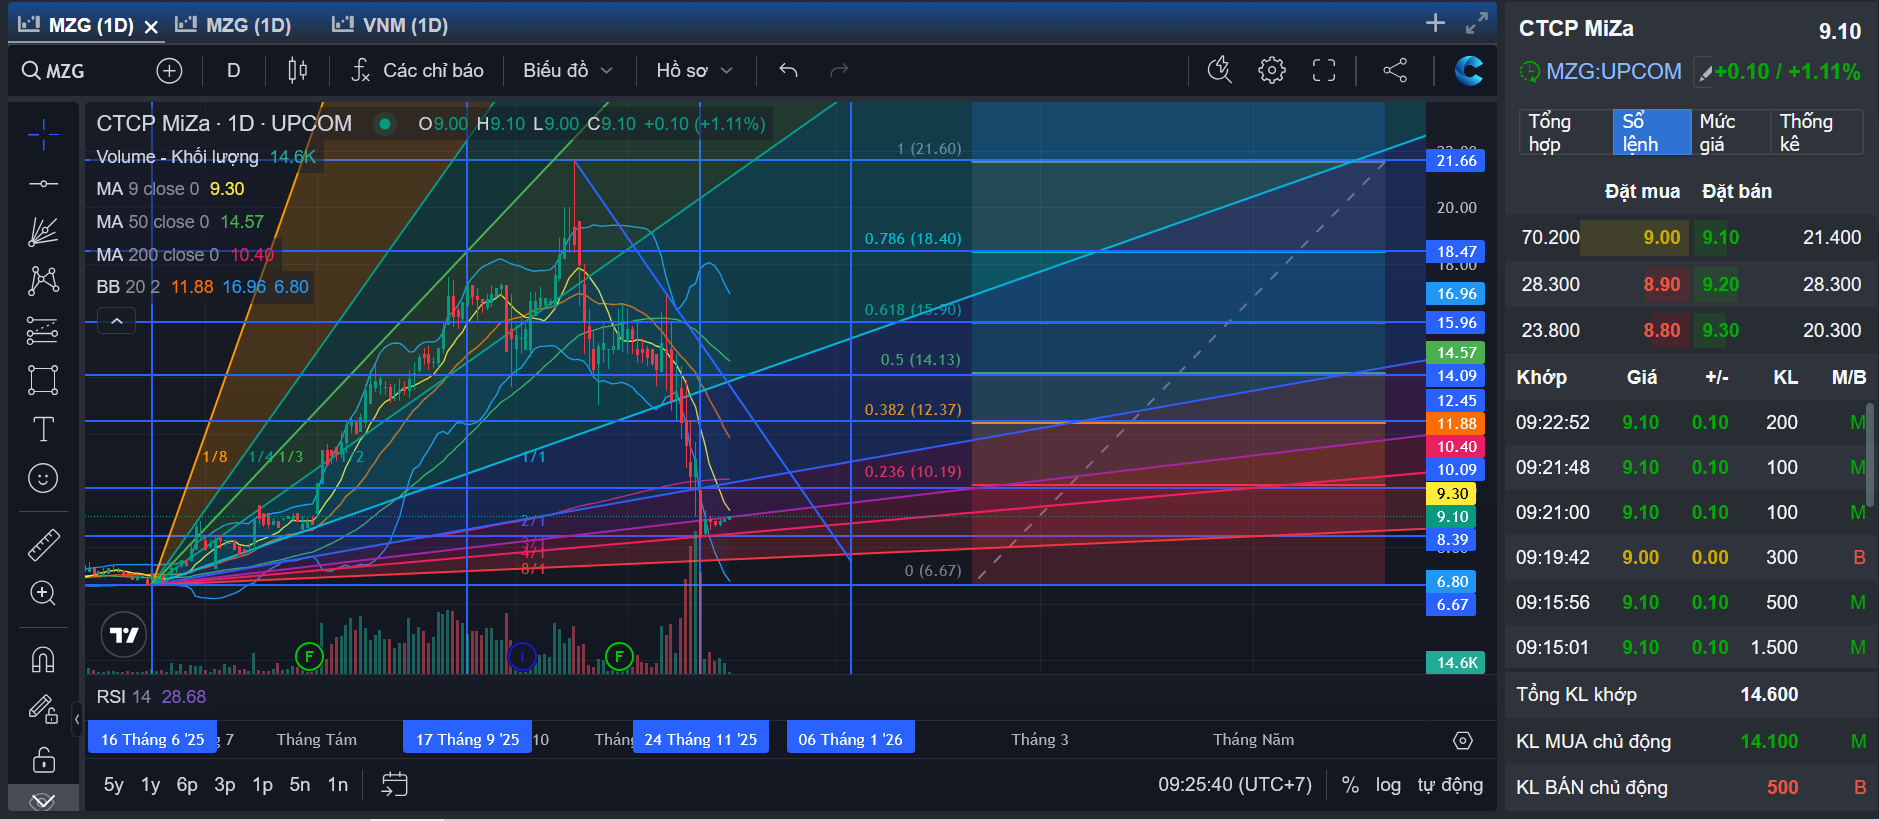Close the first MZG (1D) tab
The height and width of the screenshot is (821, 1879).
[x=151, y=27]
